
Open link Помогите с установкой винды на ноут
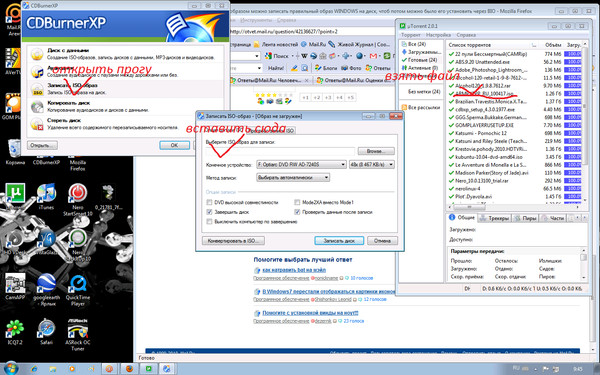click(310, 313)
